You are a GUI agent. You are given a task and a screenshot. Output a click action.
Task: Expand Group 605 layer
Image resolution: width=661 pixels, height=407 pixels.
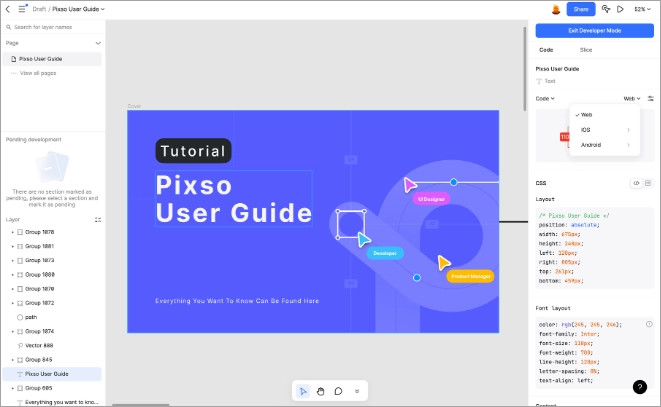pyautogui.click(x=12, y=388)
